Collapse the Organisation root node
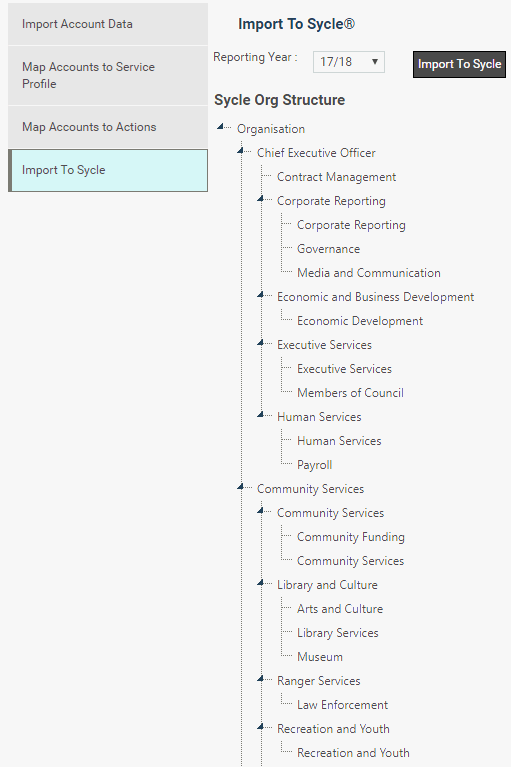This screenshot has width=511, height=767. [221, 127]
